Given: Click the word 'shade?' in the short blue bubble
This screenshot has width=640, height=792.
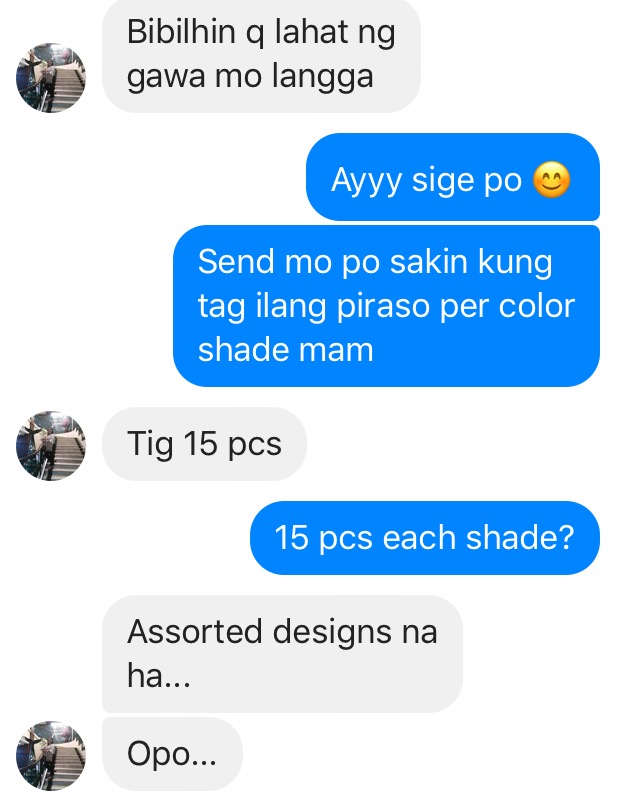Looking at the screenshot, I should coord(520,537).
